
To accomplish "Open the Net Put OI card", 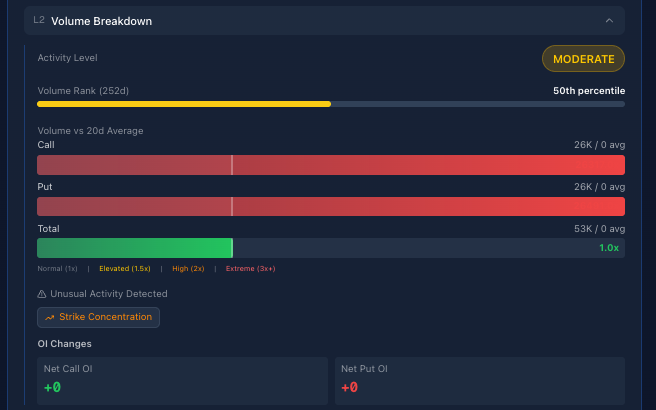I will (x=479, y=378).
